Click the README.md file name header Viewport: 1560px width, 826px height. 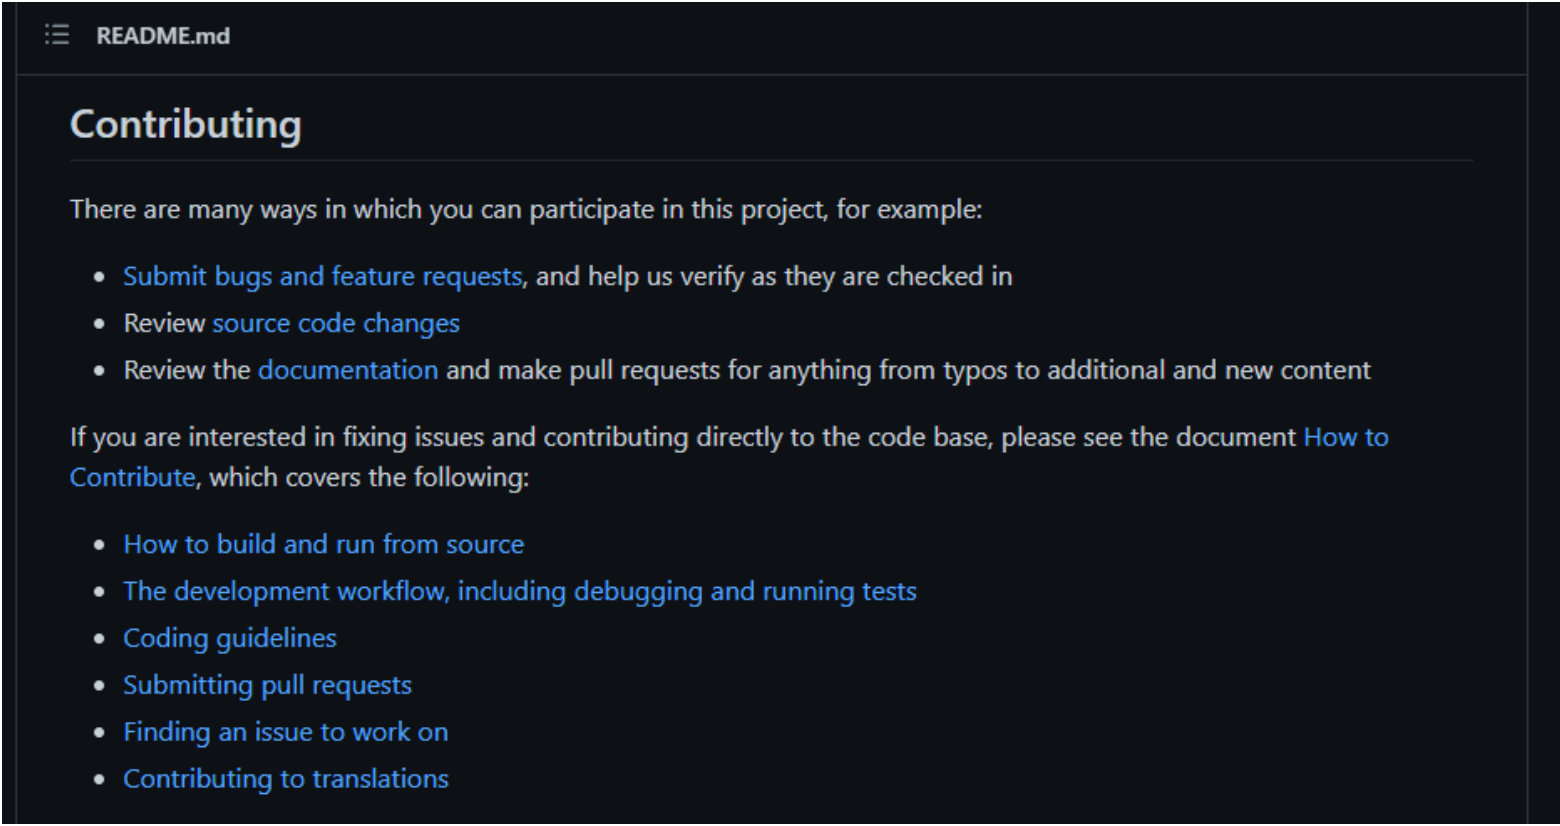click(163, 36)
